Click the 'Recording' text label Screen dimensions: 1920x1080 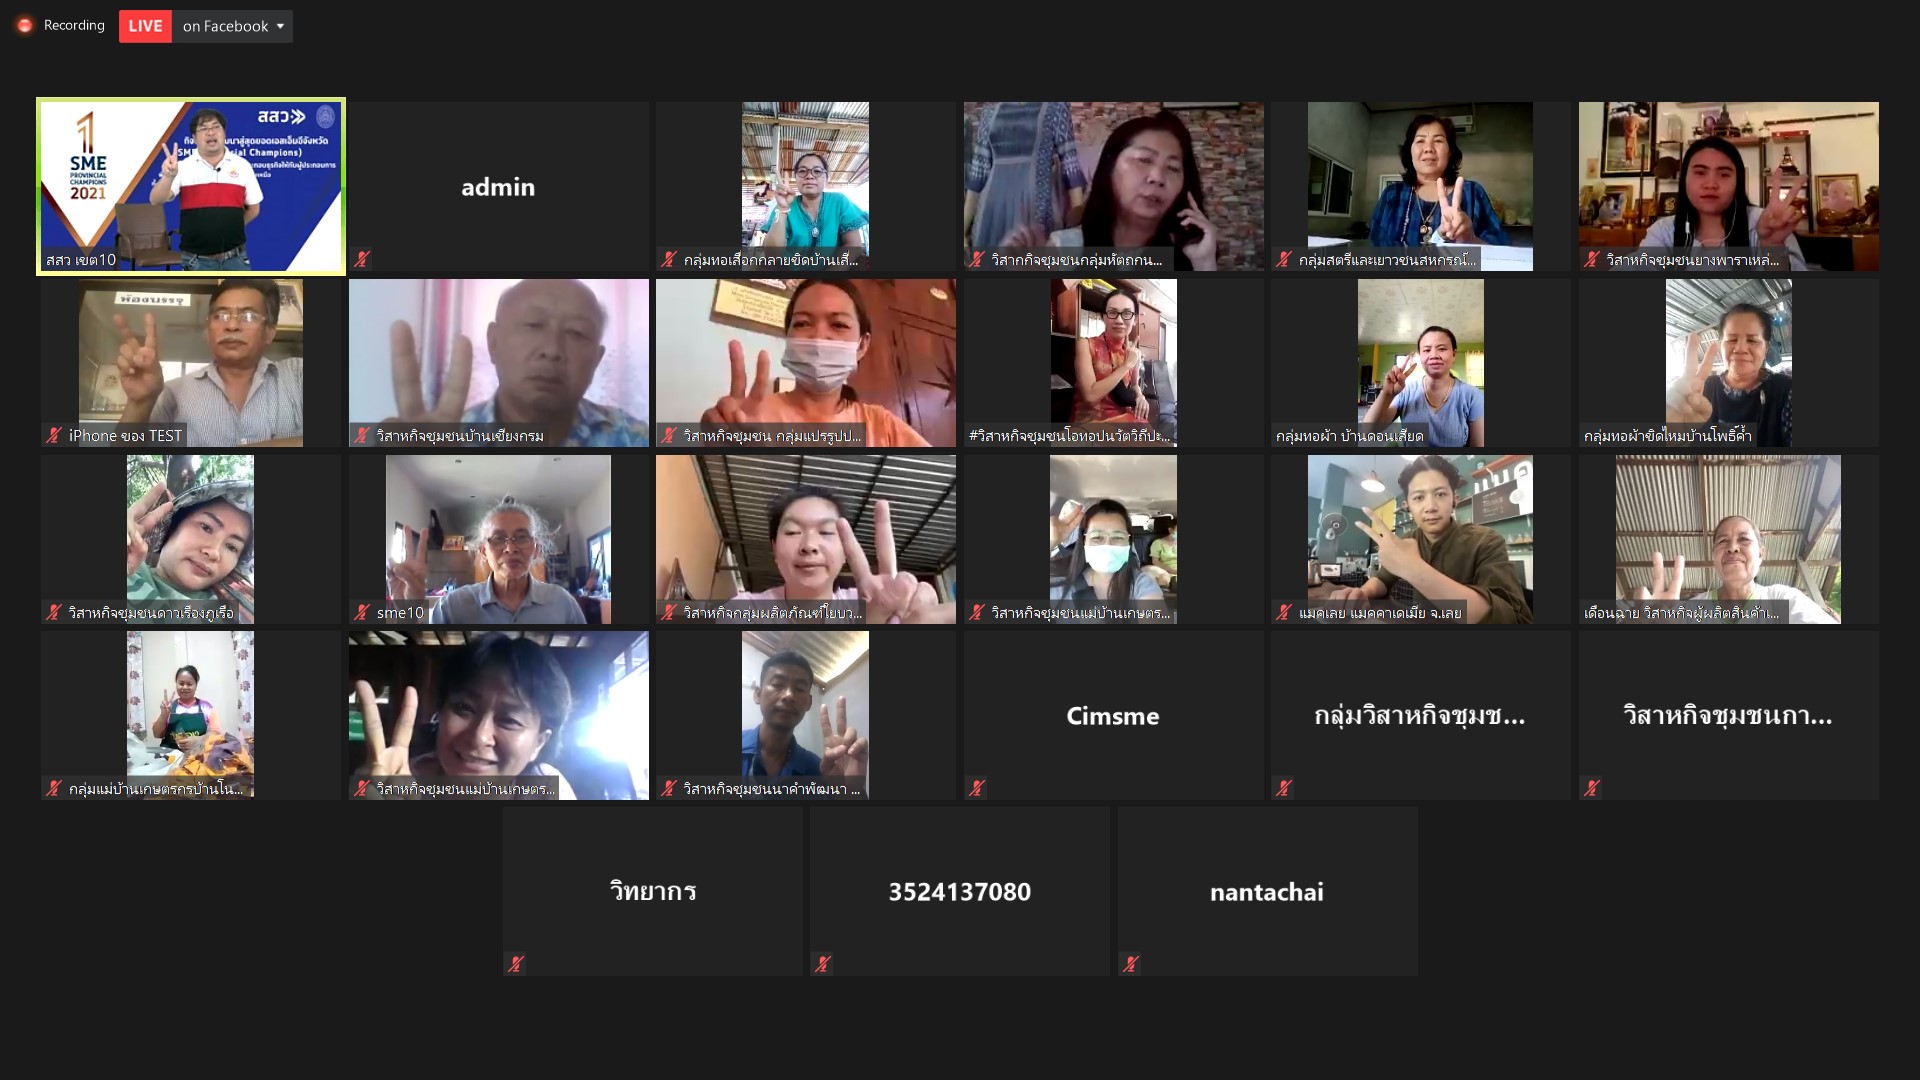point(74,26)
